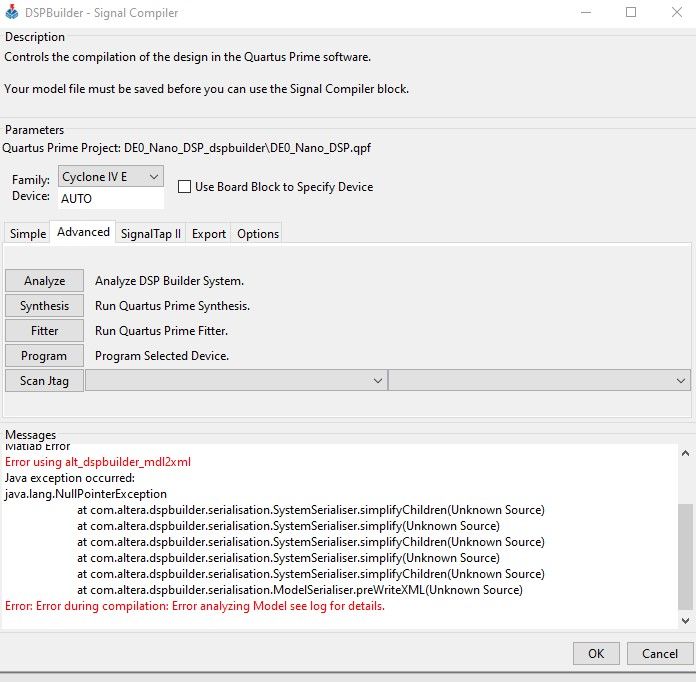The height and width of the screenshot is (682, 696).
Task: Click the Scan Jtag button
Action: (x=44, y=381)
